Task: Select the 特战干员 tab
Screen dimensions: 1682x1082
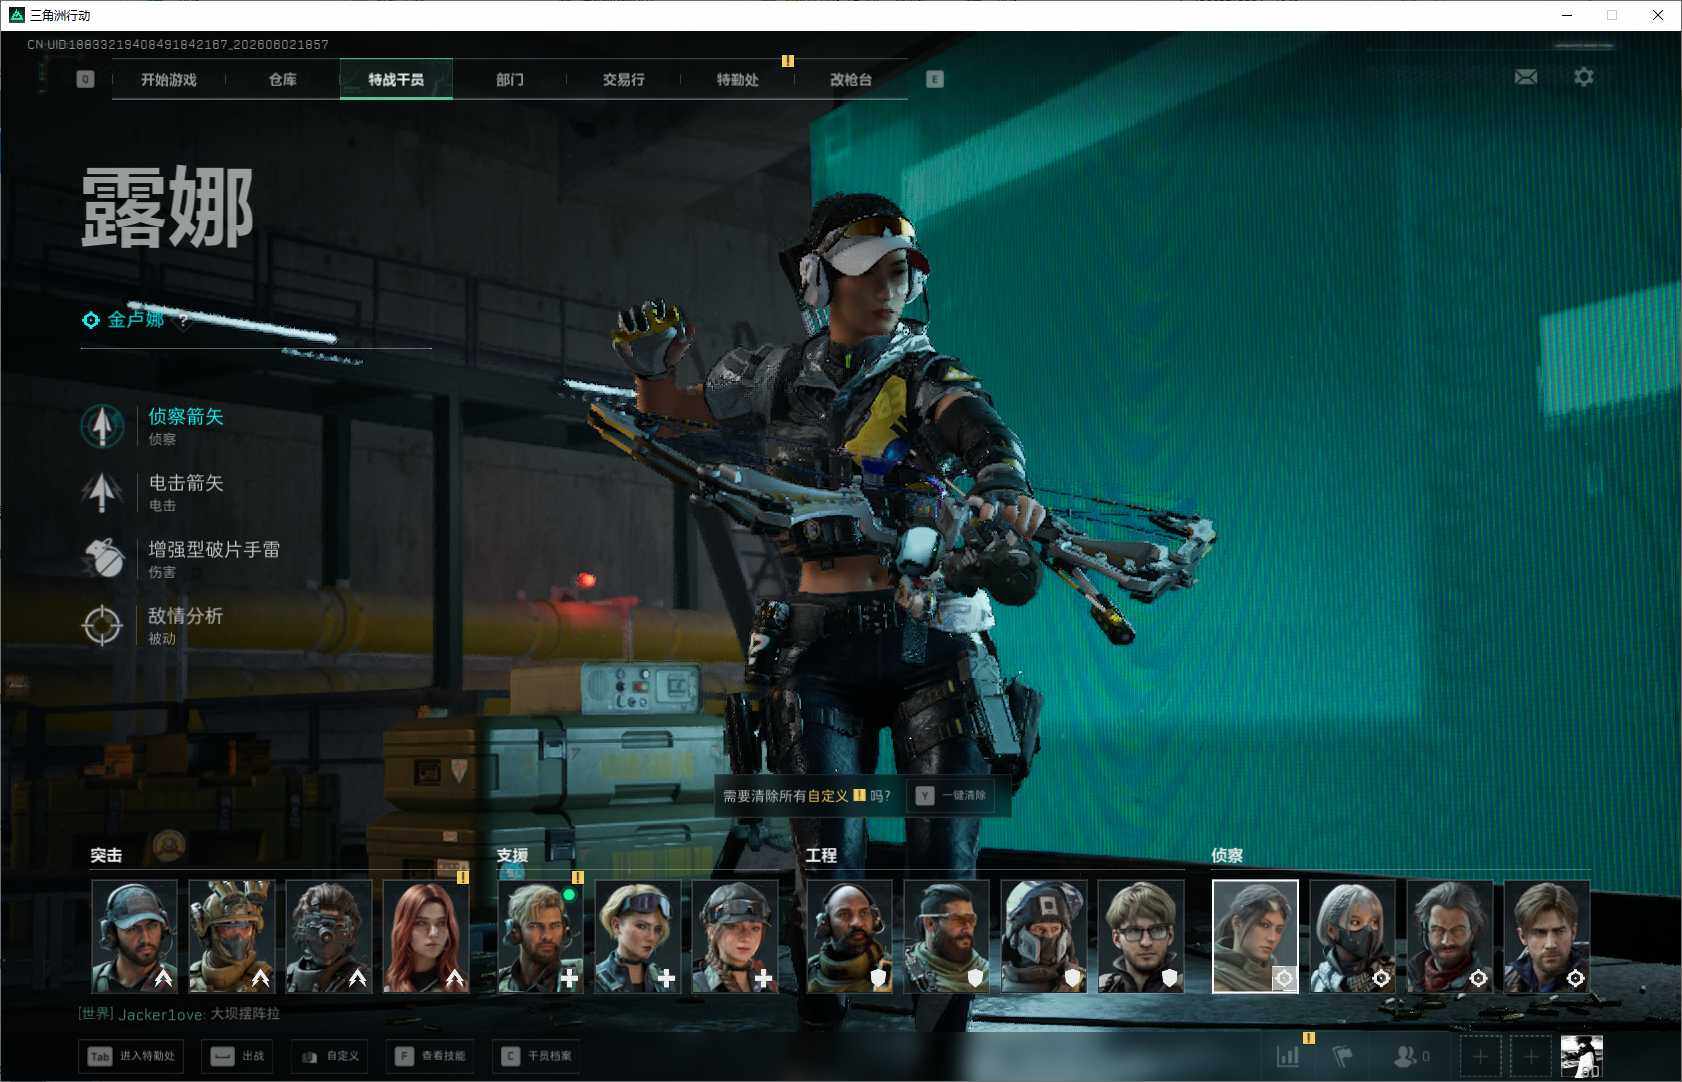Action: click(x=396, y=79)
